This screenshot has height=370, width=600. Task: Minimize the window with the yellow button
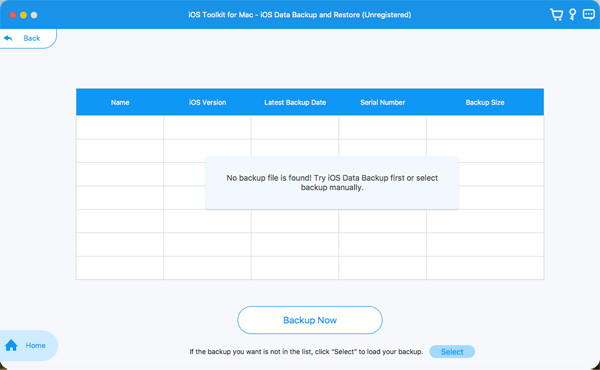(23, 15)
